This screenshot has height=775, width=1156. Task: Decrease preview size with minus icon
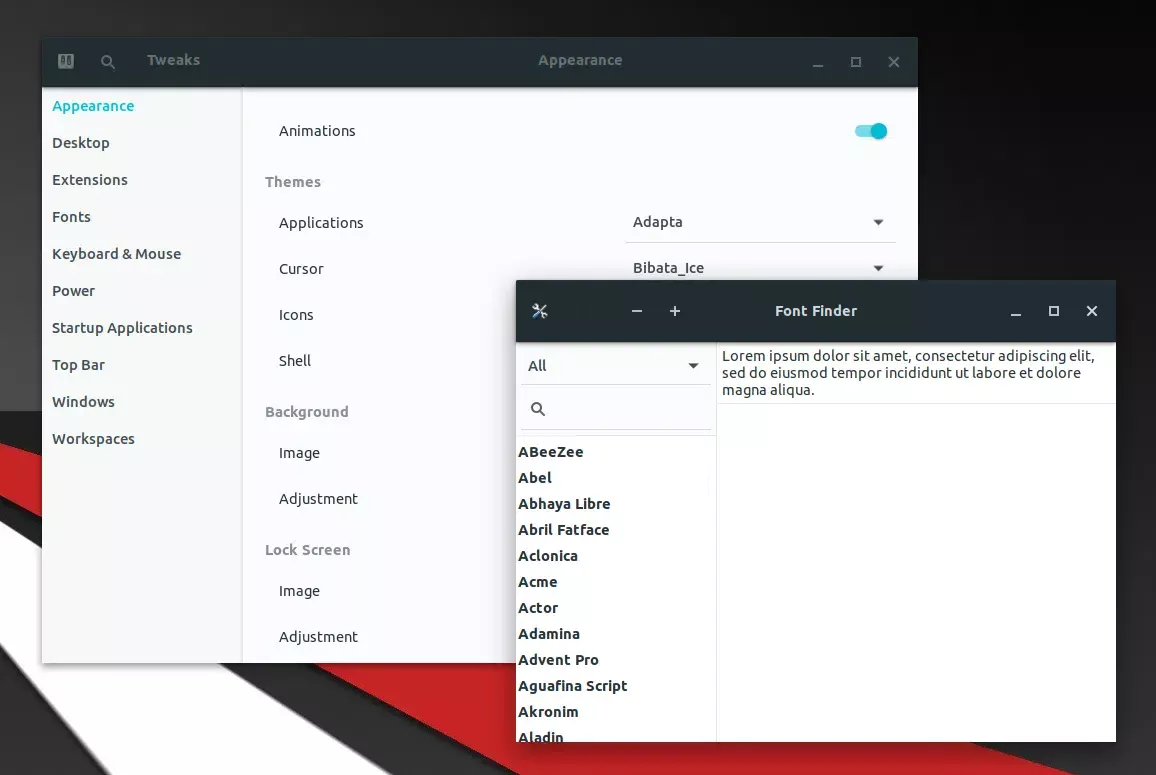(x=637, y=311)
